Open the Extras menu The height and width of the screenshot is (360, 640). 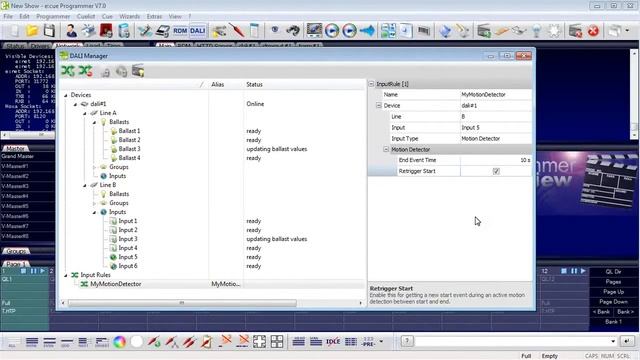tap(154, 16)
